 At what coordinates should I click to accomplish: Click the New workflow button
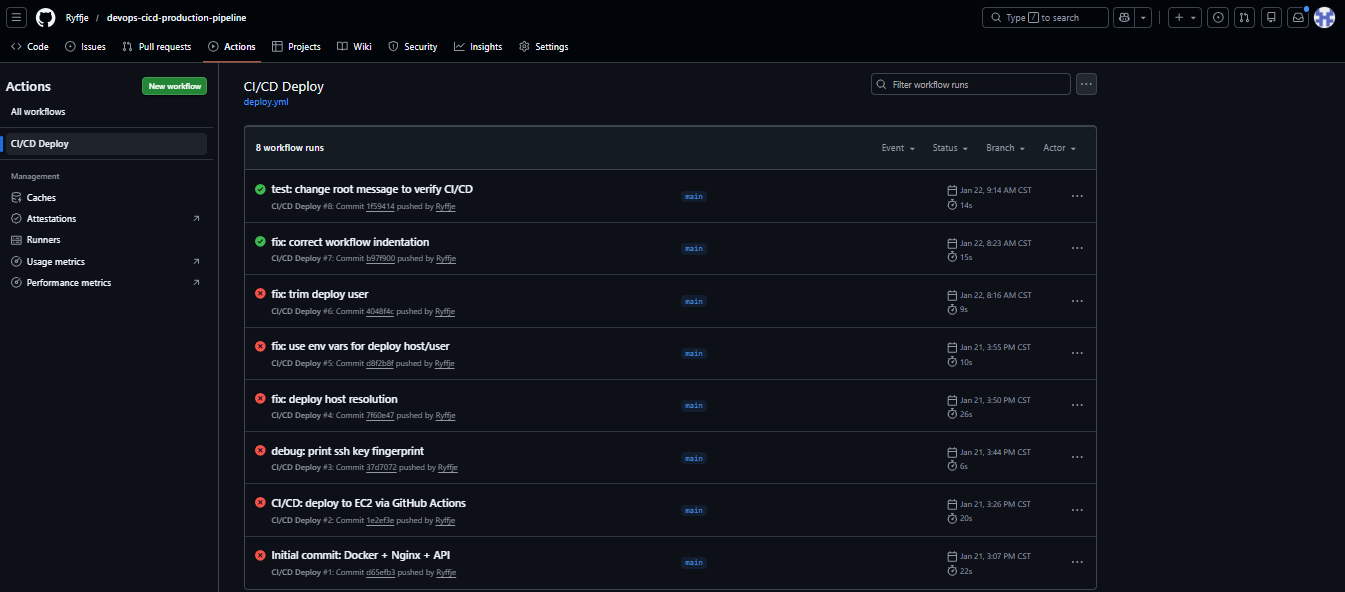pos(174,87)
